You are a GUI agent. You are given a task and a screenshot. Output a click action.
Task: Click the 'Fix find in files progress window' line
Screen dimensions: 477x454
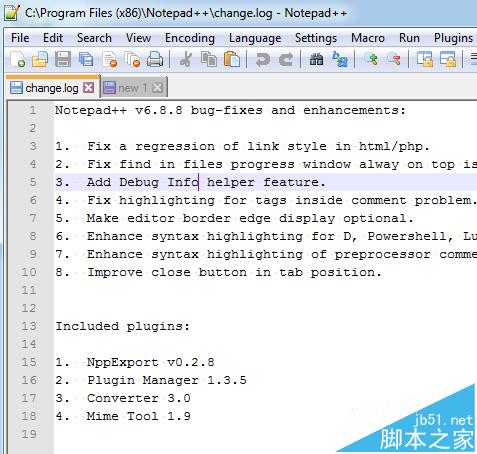coord(266,164)
